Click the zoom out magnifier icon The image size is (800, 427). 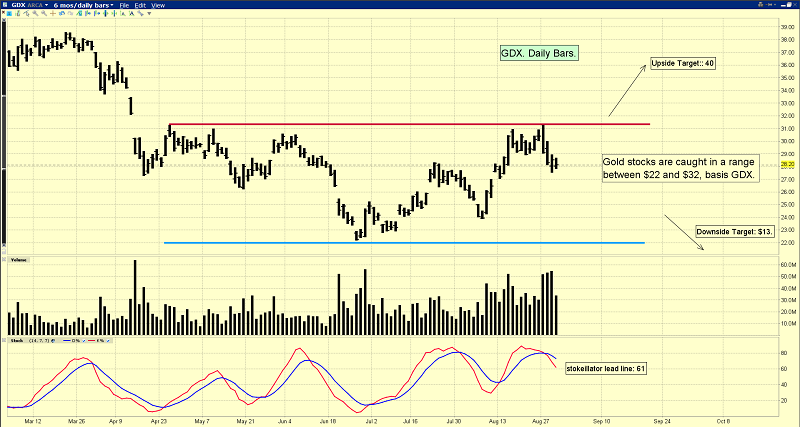[x=44, y=14]
